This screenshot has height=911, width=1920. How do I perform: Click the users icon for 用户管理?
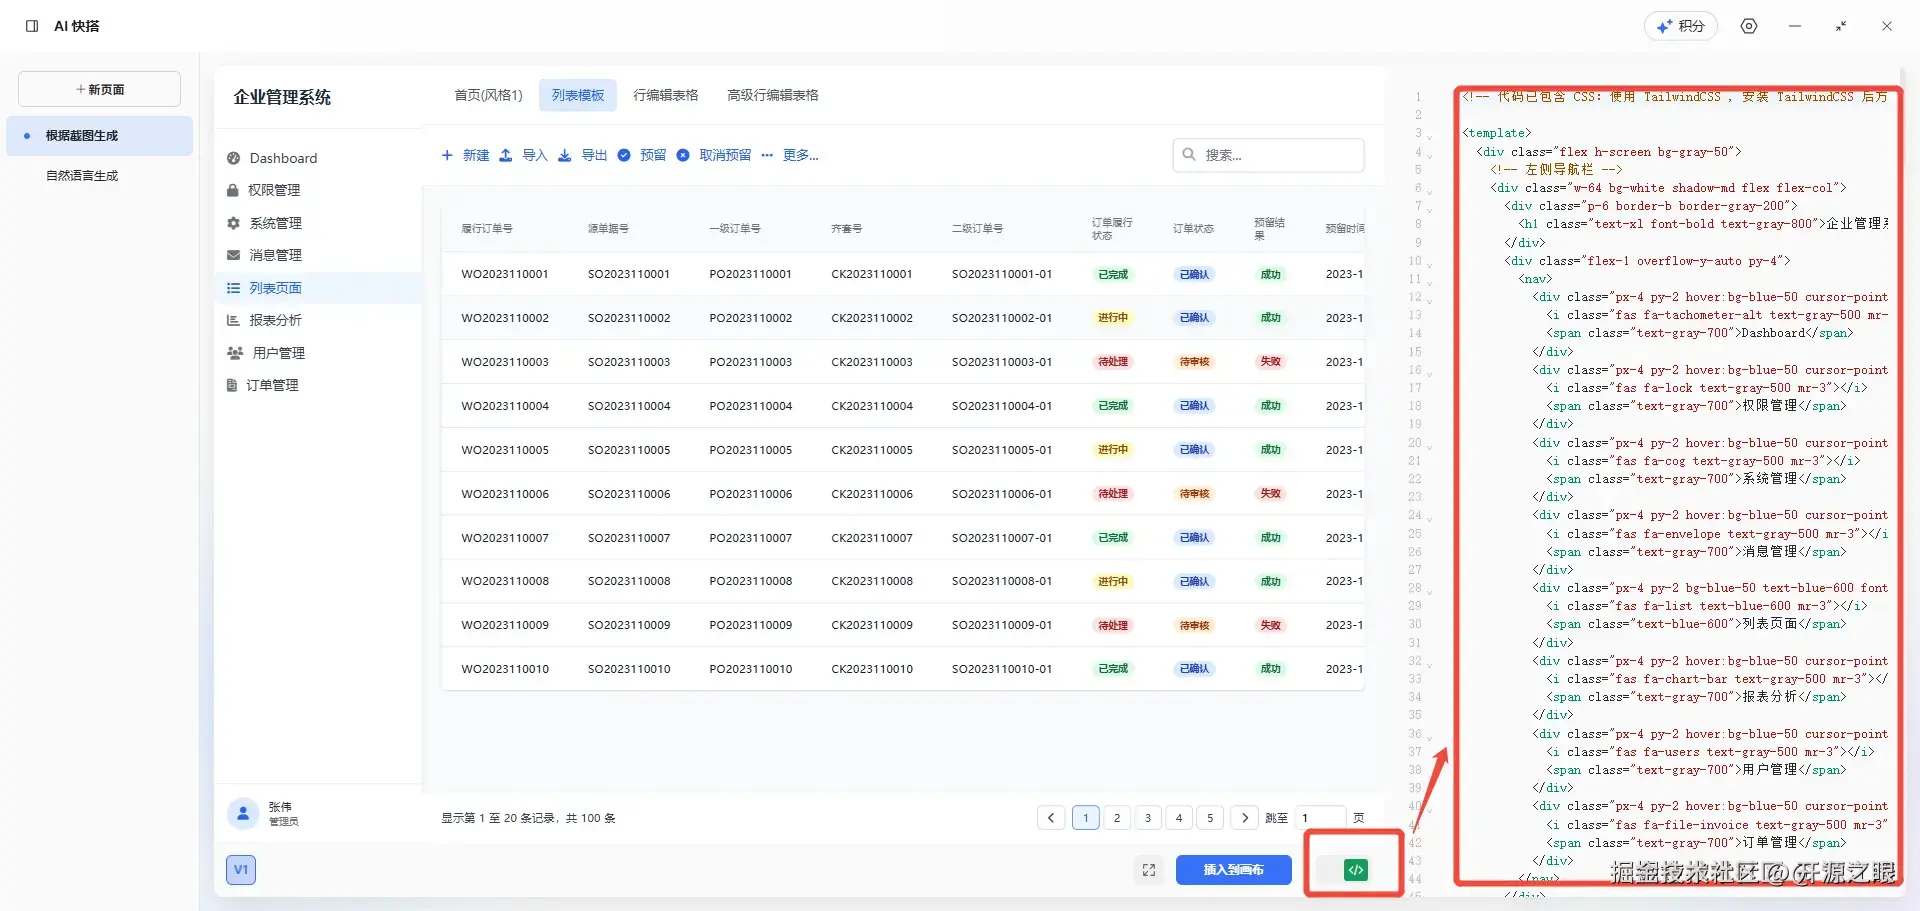235,353
